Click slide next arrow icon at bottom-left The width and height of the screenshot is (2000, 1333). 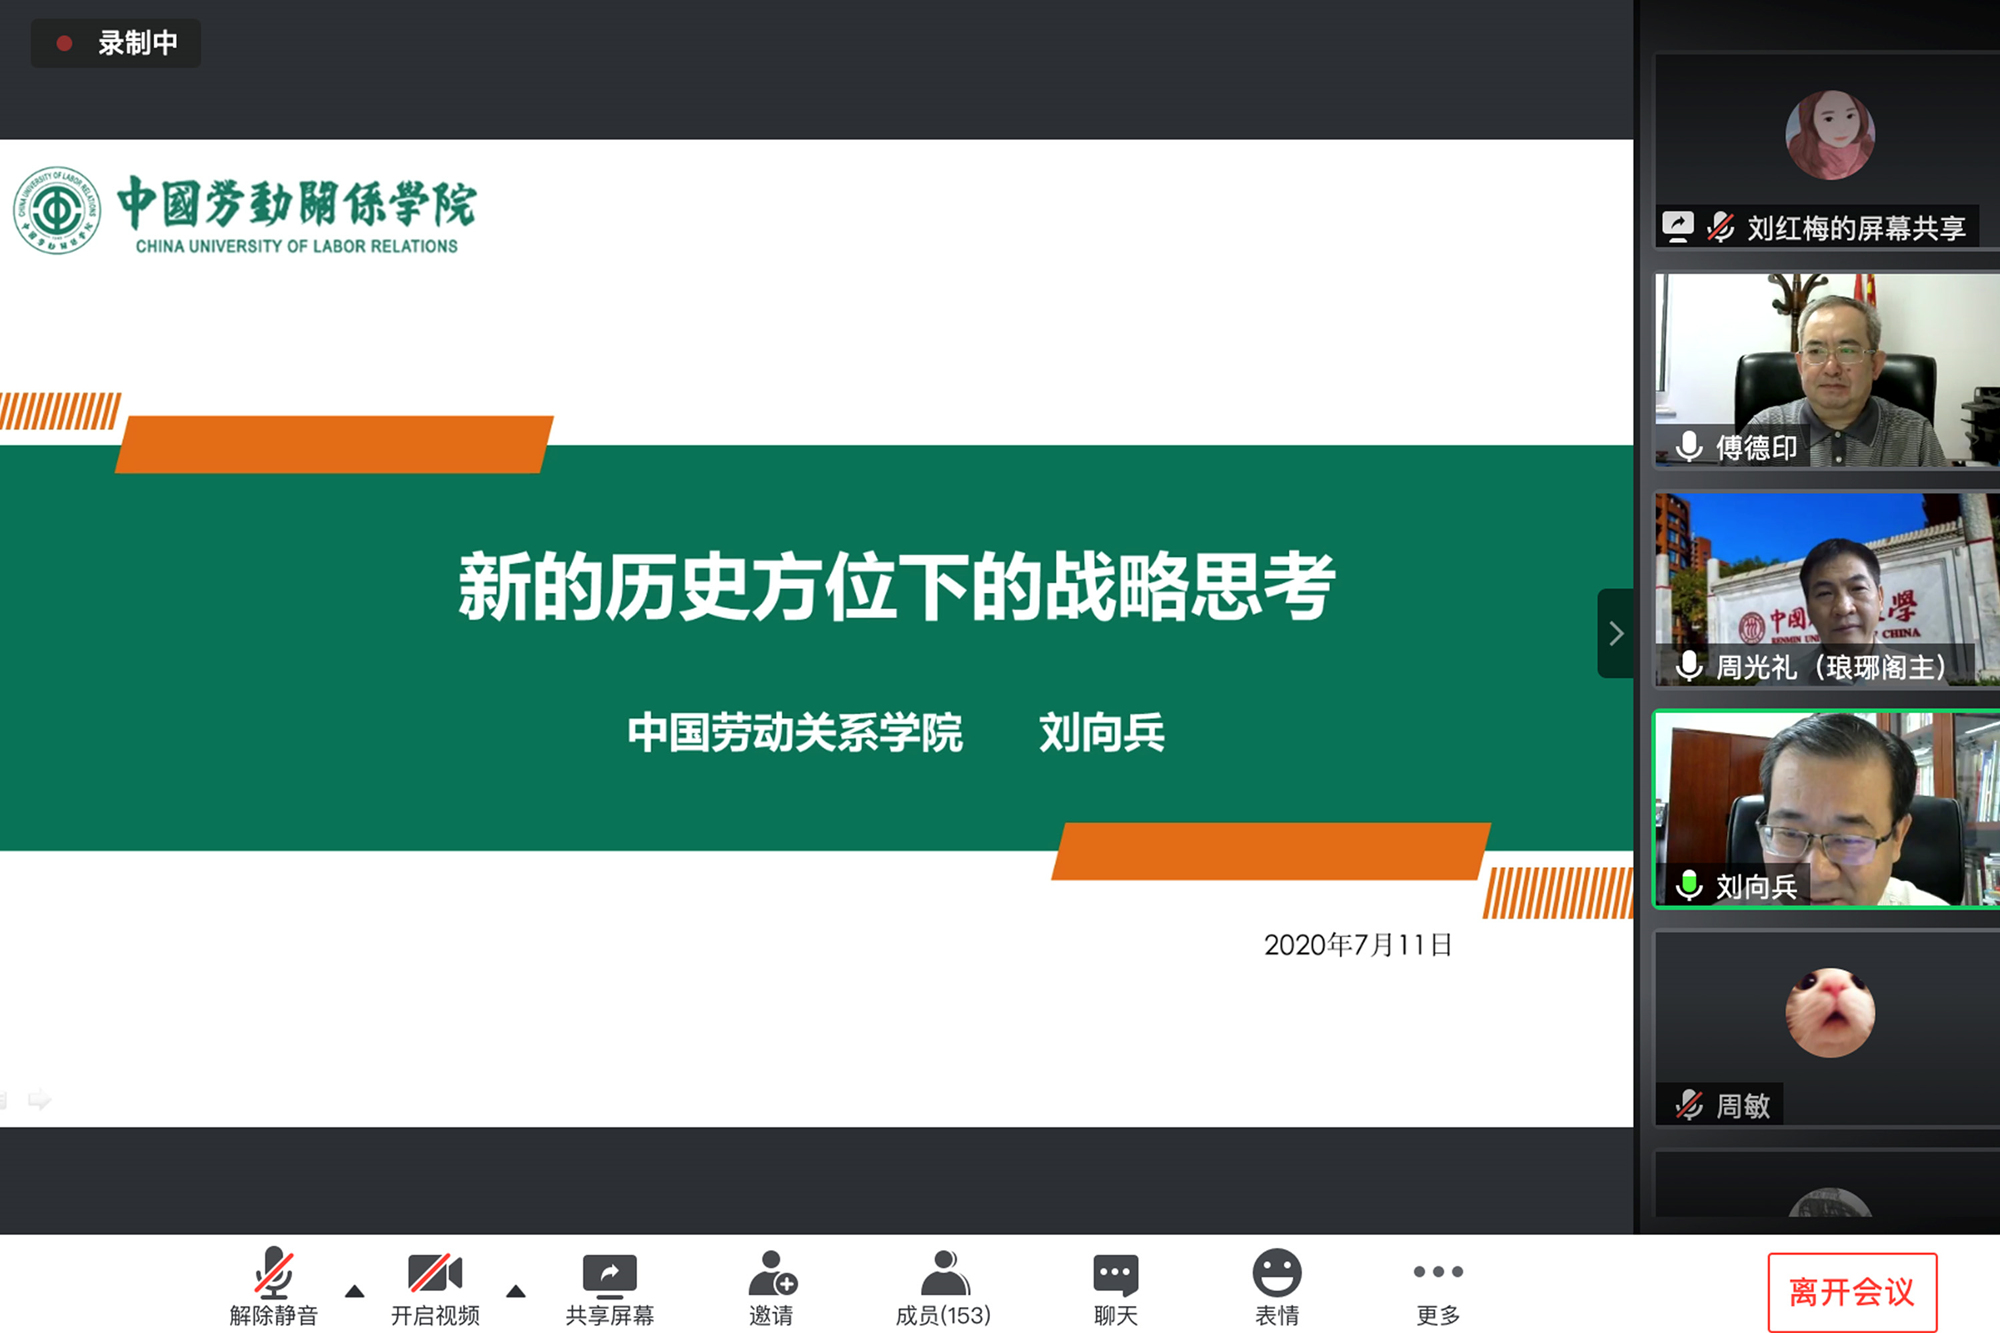pos(40,1100)
